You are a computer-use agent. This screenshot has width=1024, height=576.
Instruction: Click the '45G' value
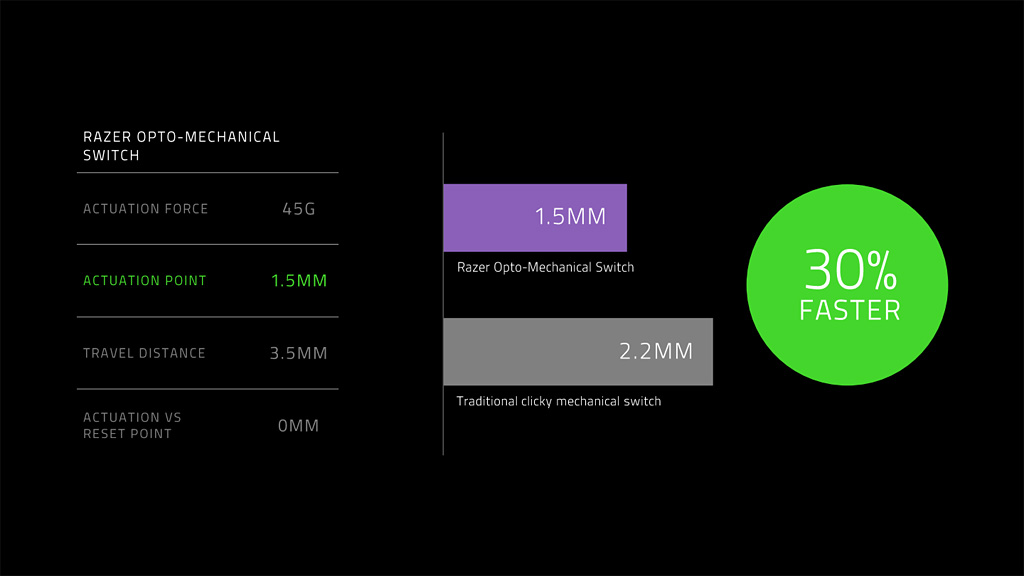(x=298, y=209)
